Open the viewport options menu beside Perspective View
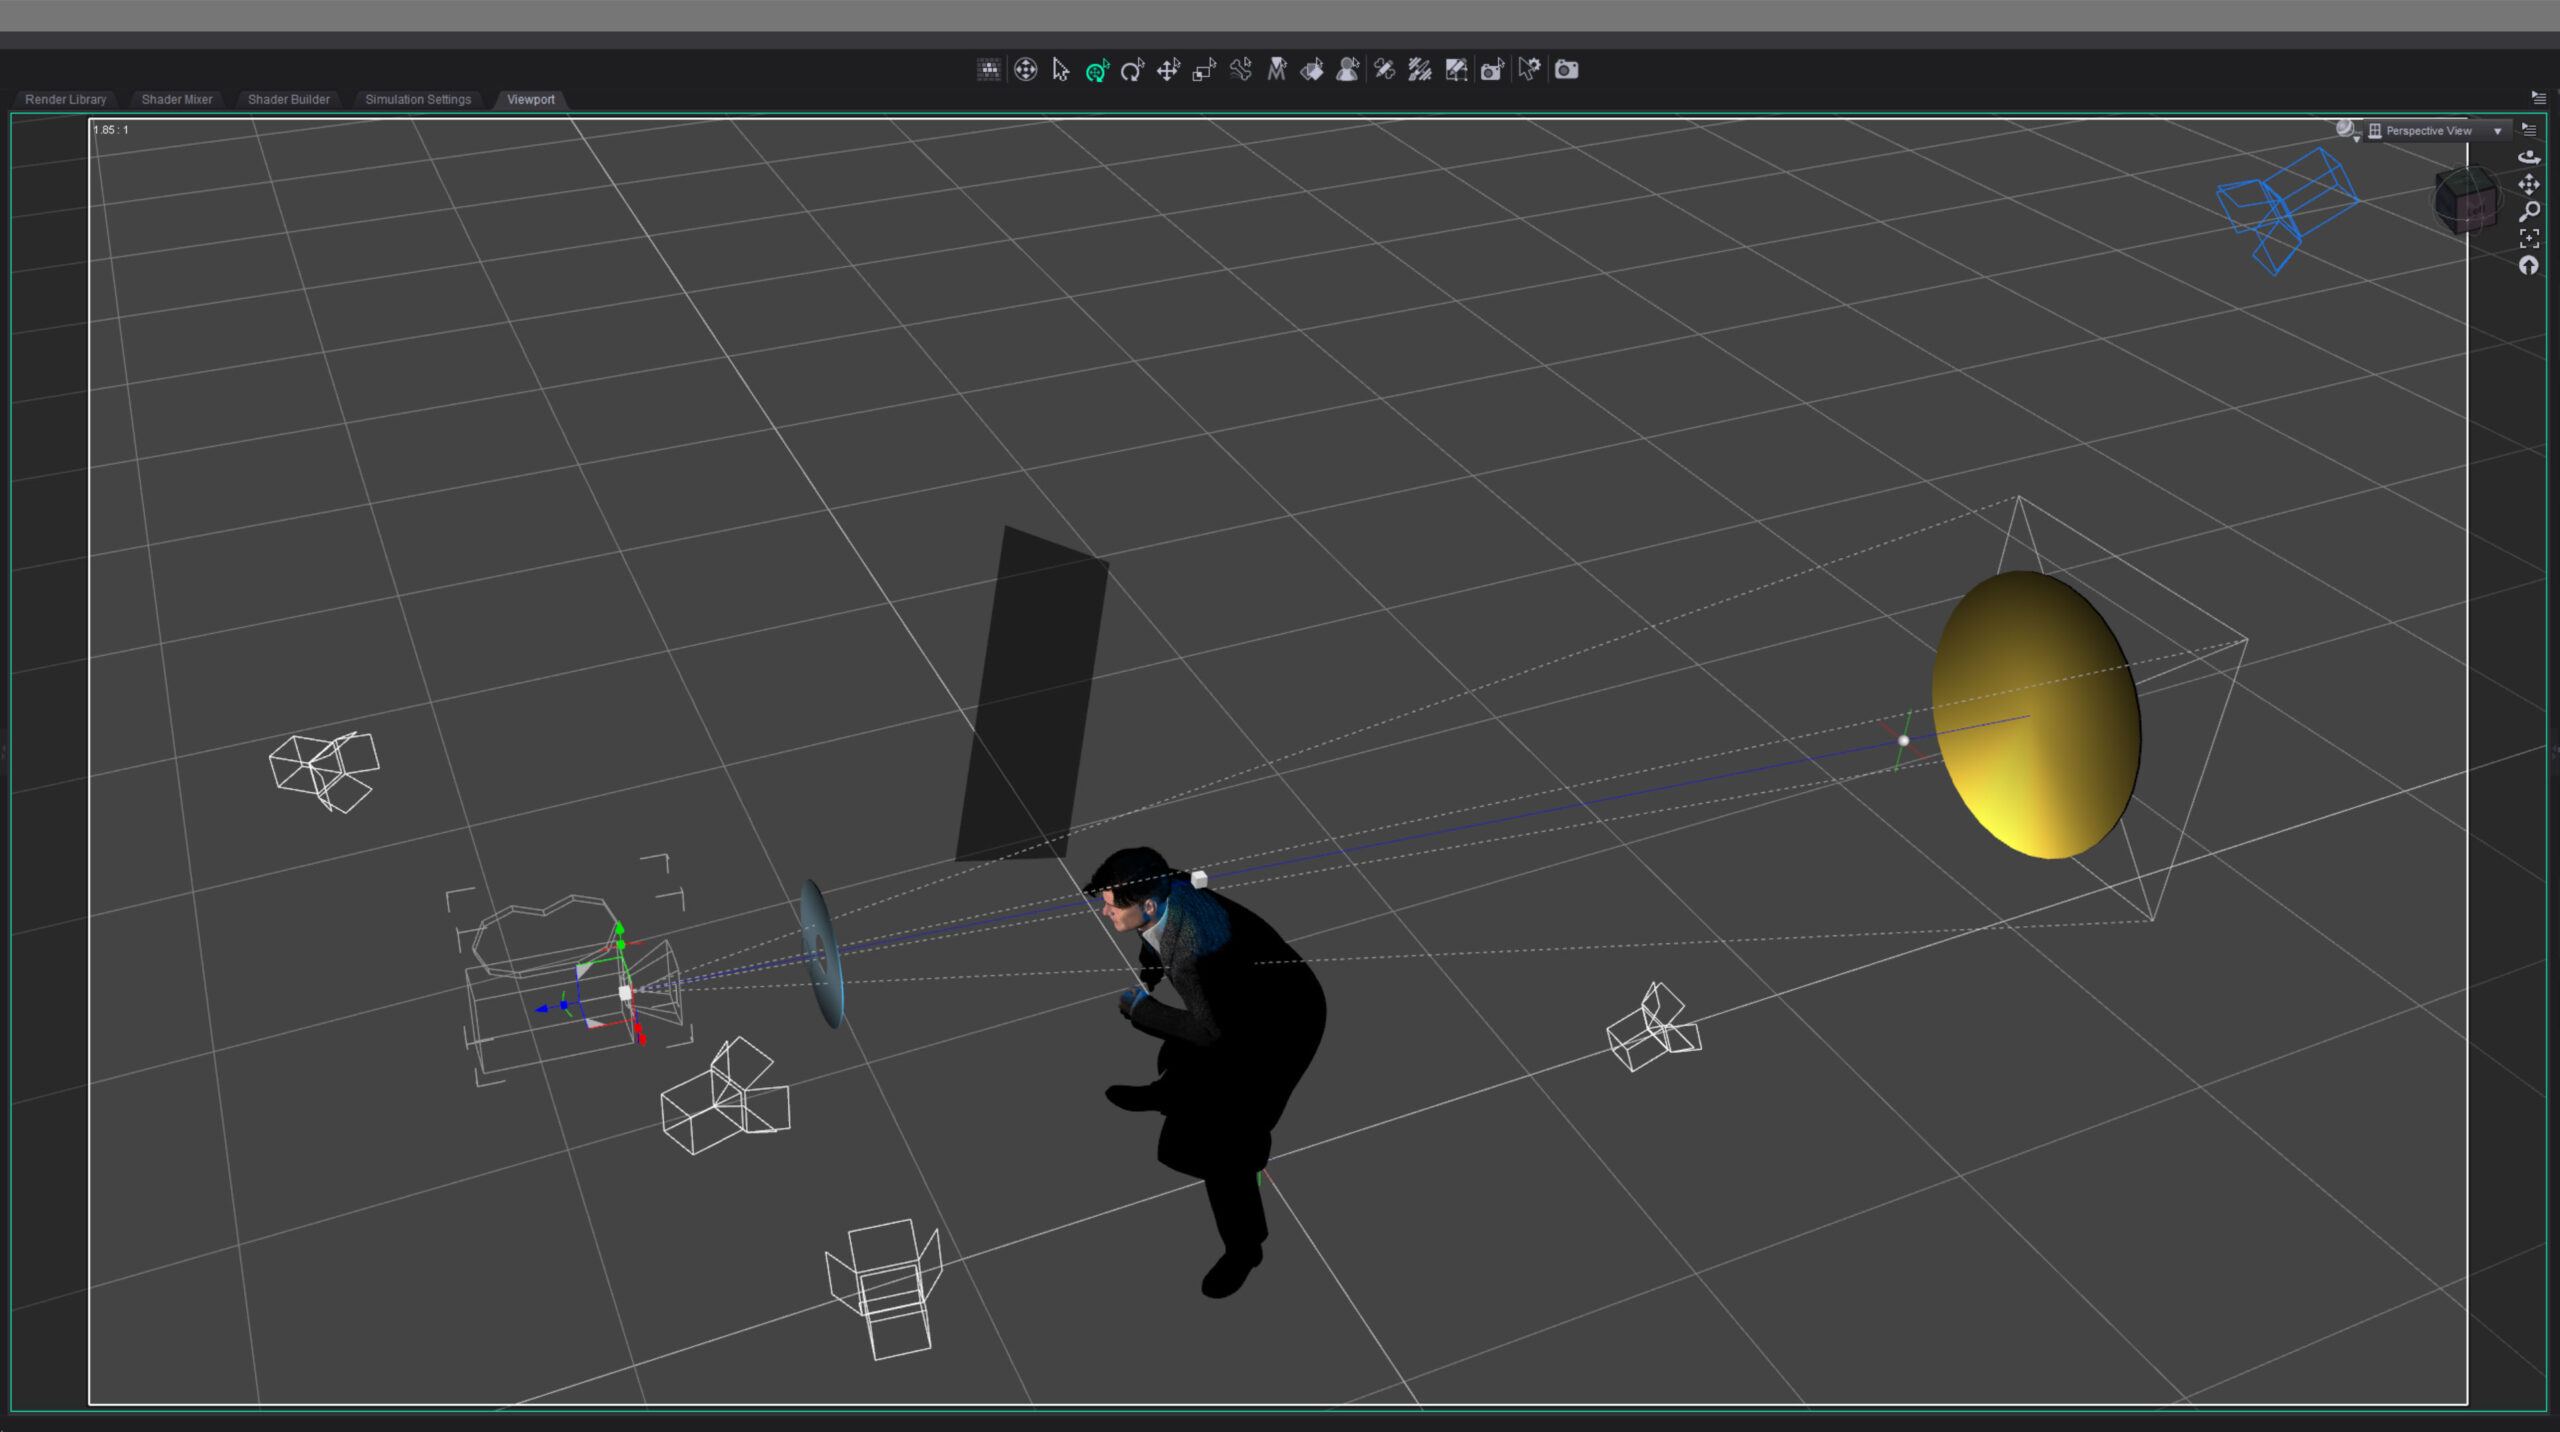The width and height of the screenshot is (2560, 1432). [2529, 130]
